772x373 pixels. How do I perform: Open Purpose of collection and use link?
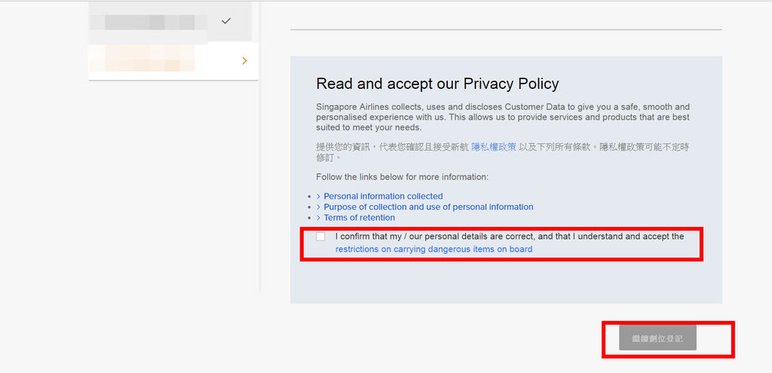(428, 207)
